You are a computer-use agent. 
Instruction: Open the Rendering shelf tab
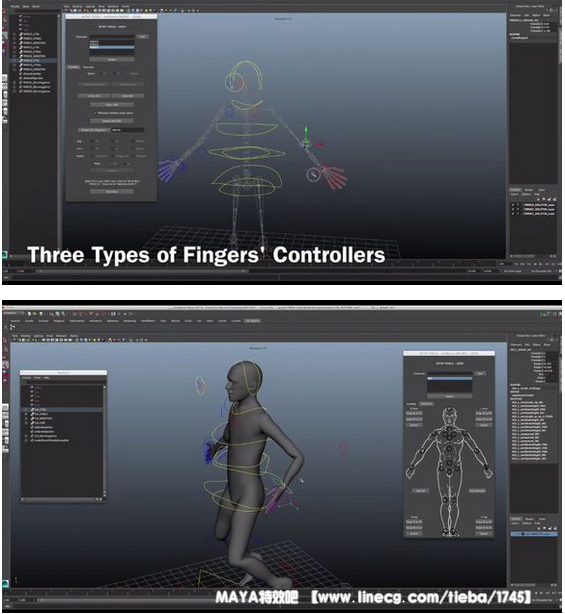click(x=129, y=321)
